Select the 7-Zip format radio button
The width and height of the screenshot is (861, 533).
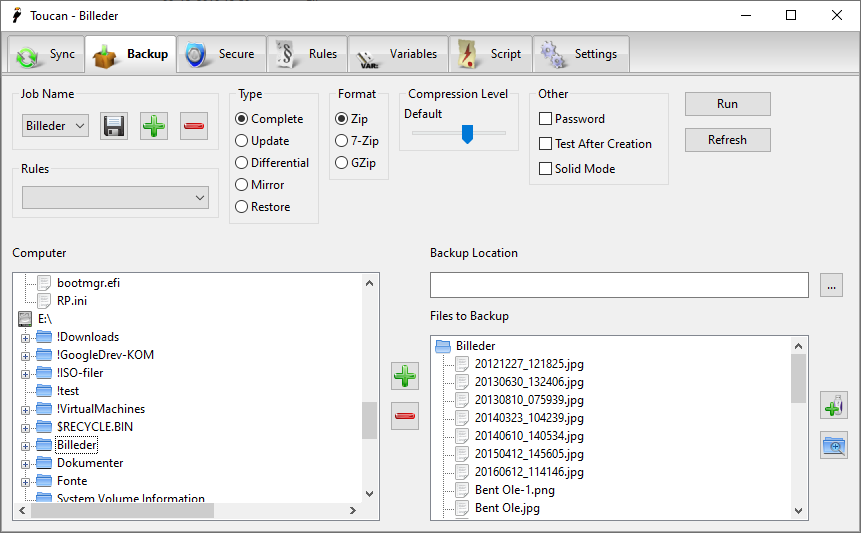(x=342, y=141)
